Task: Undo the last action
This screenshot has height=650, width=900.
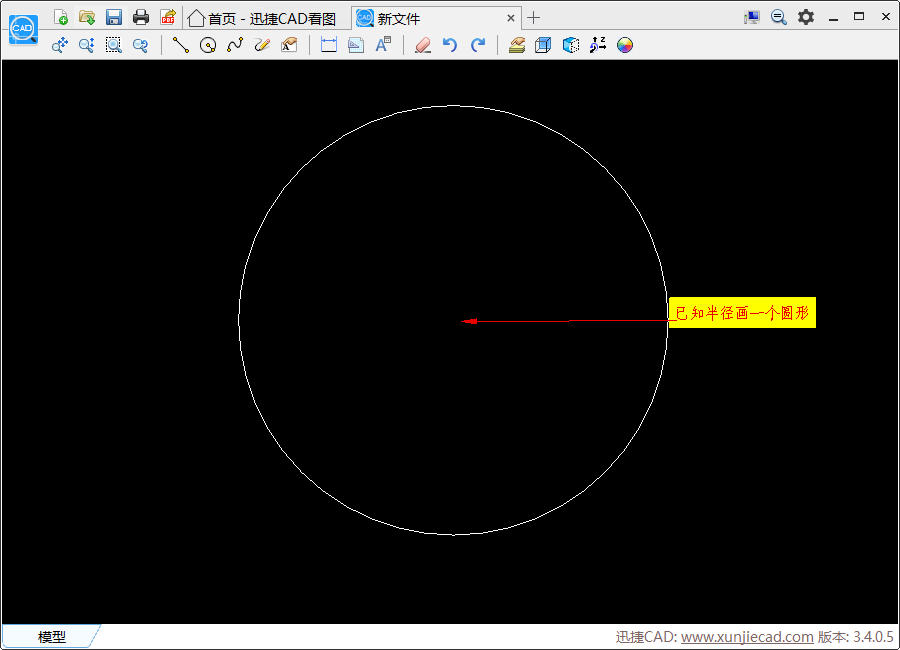Action: pyautogui.click(x=450, y=45)
